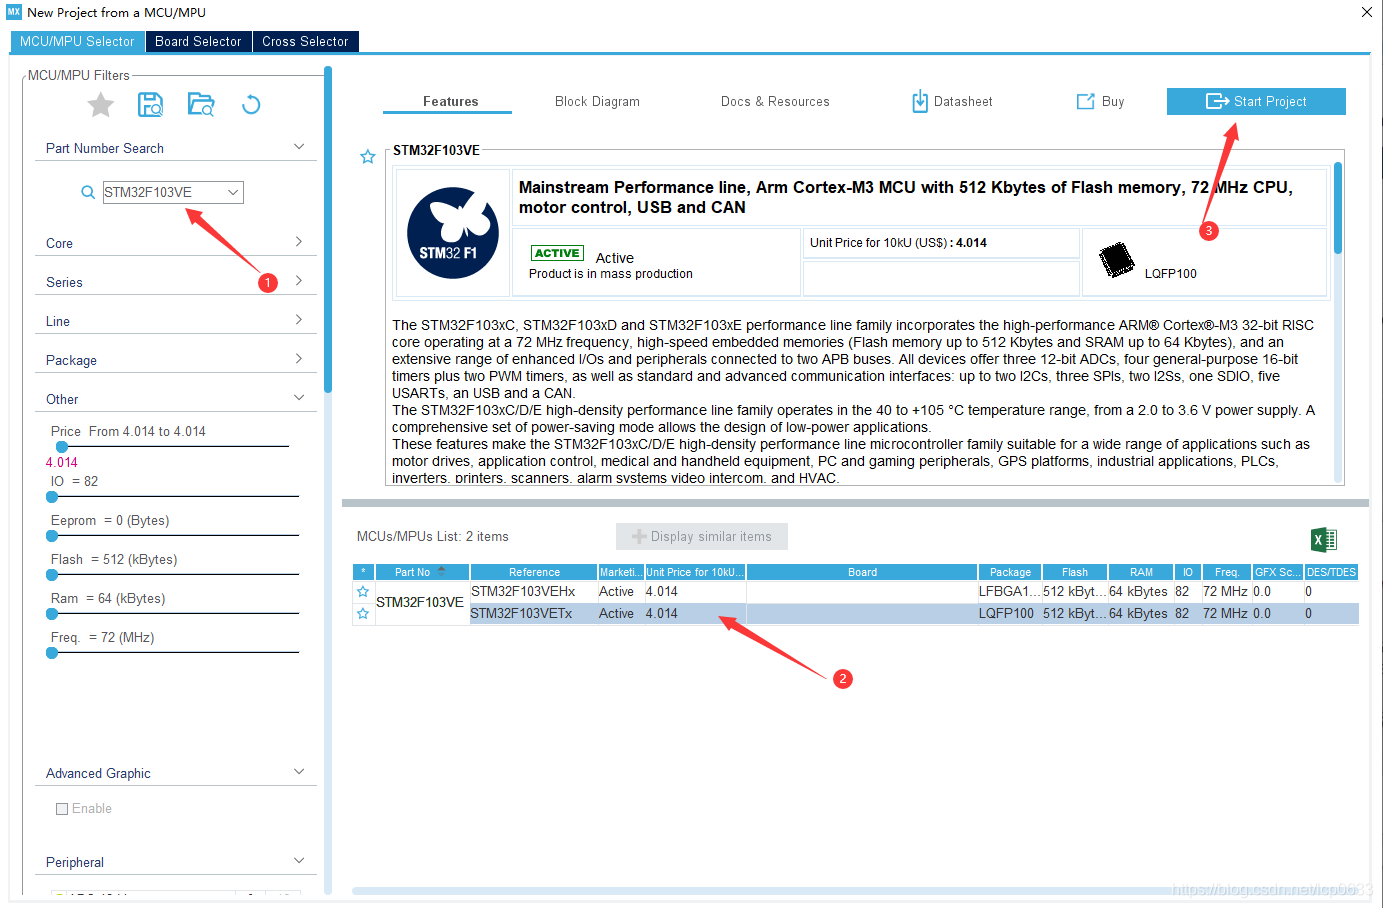
Task: Sort list by Reference column header
Action: click(534, 572)
